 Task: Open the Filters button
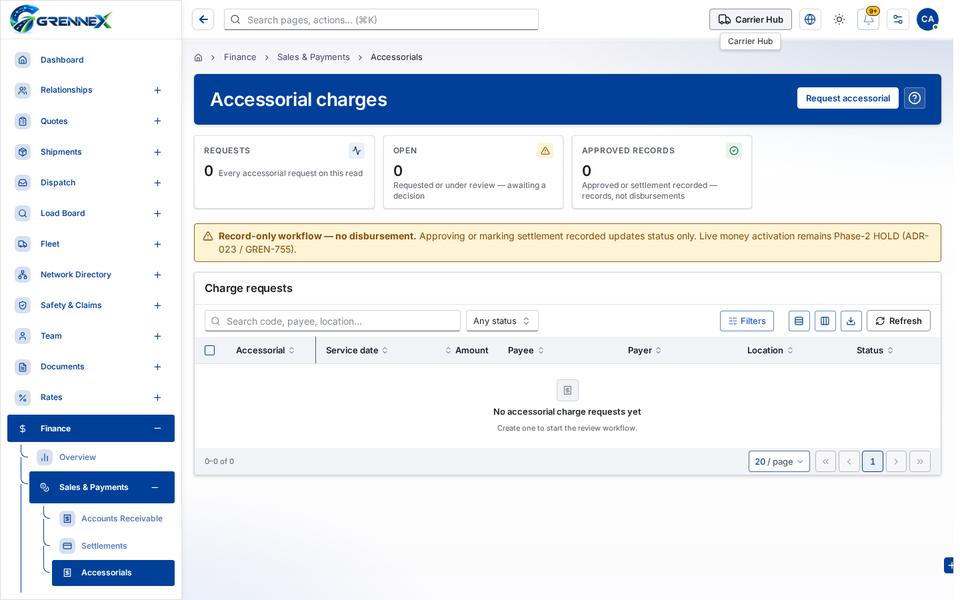(x=747, y=321)
